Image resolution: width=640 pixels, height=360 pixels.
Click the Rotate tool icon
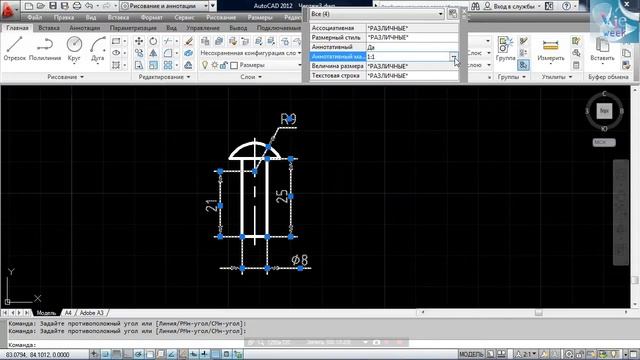coord(153,41)
